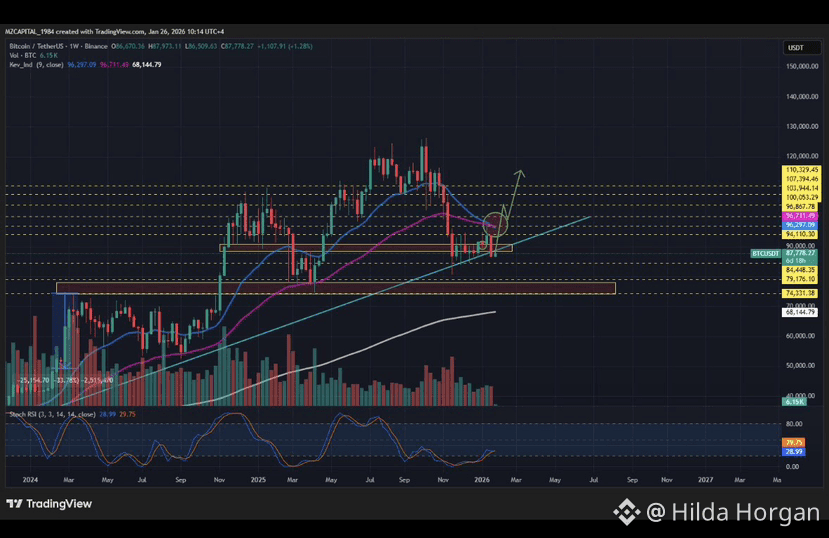
Task: Click the 94,110.30 yellow price label
Action: (800, 234)
